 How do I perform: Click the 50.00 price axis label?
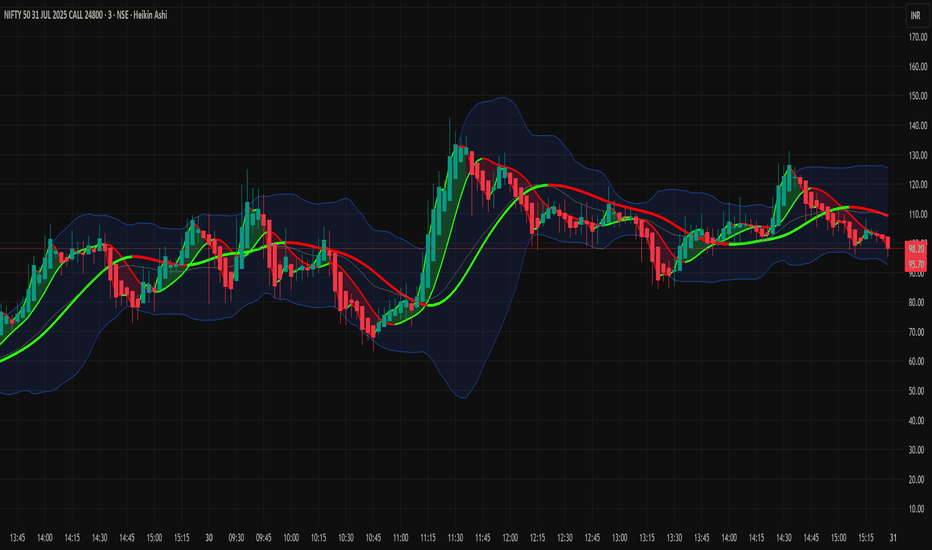[x=918, y=391]
